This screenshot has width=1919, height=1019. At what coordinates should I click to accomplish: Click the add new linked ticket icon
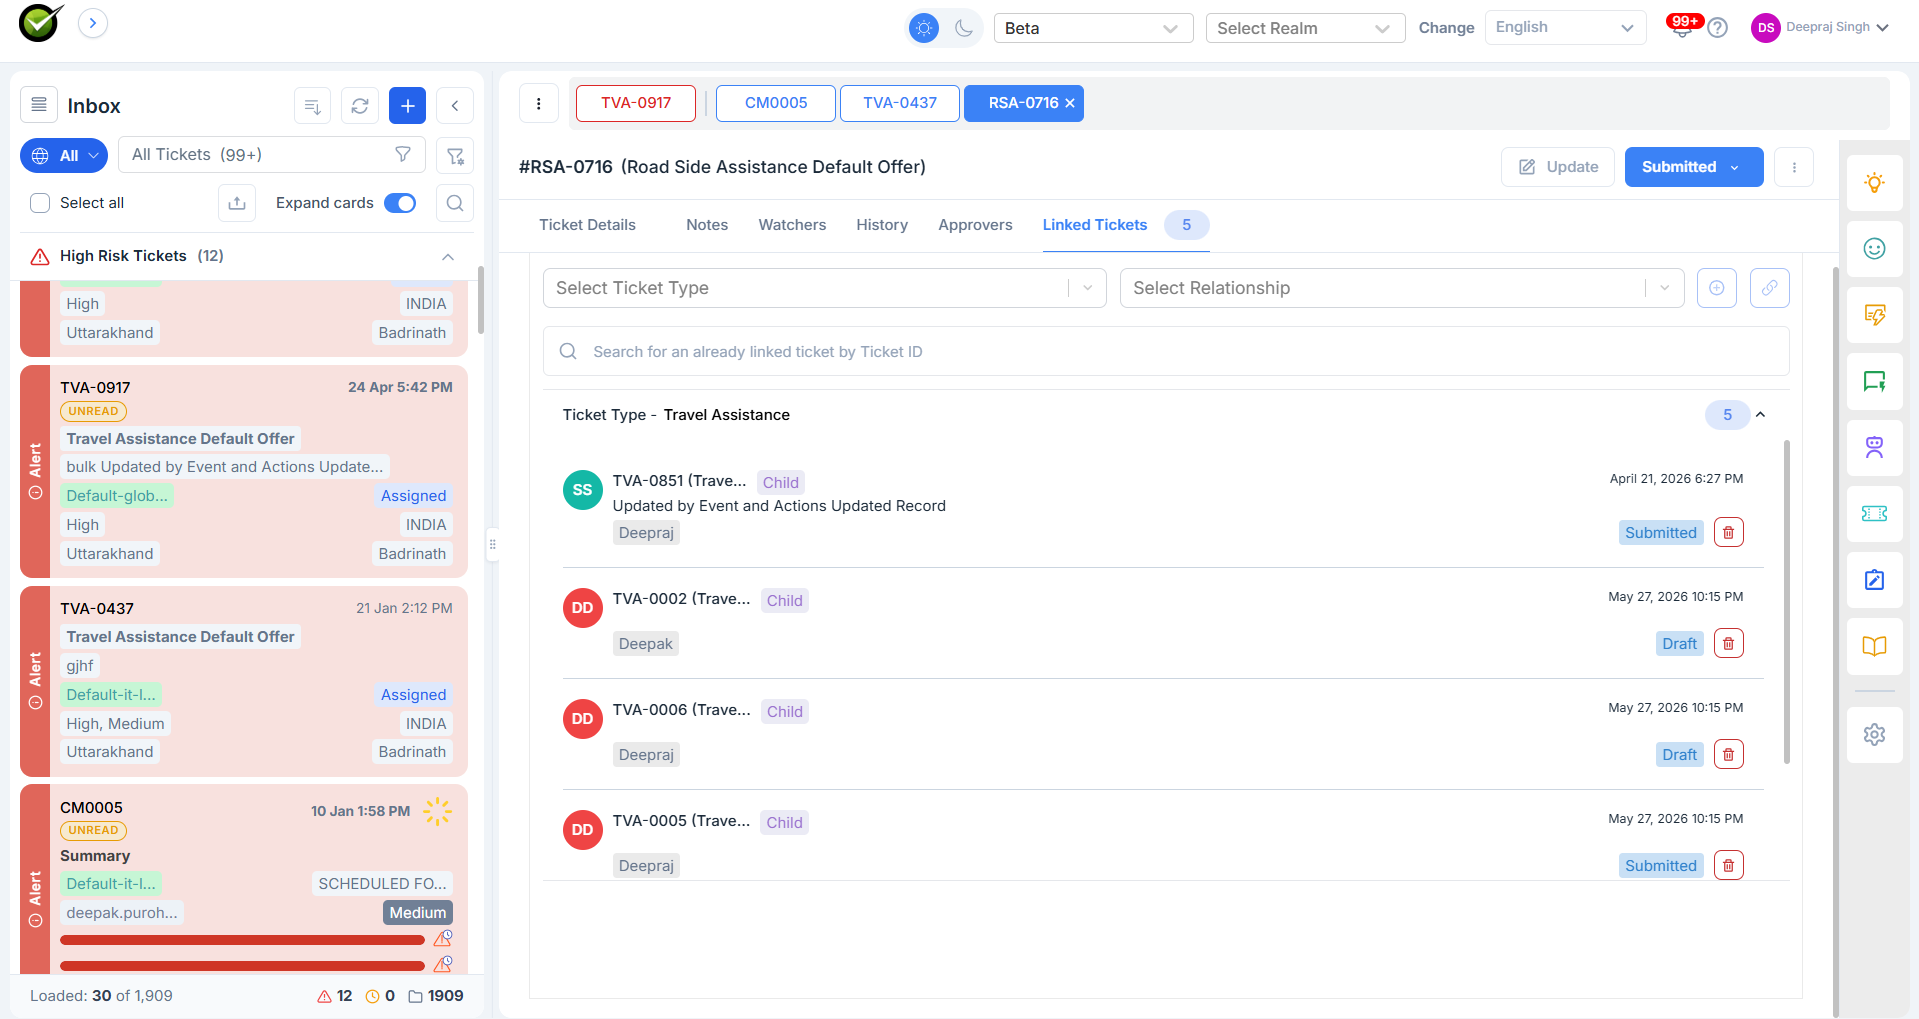point(1717,288)
